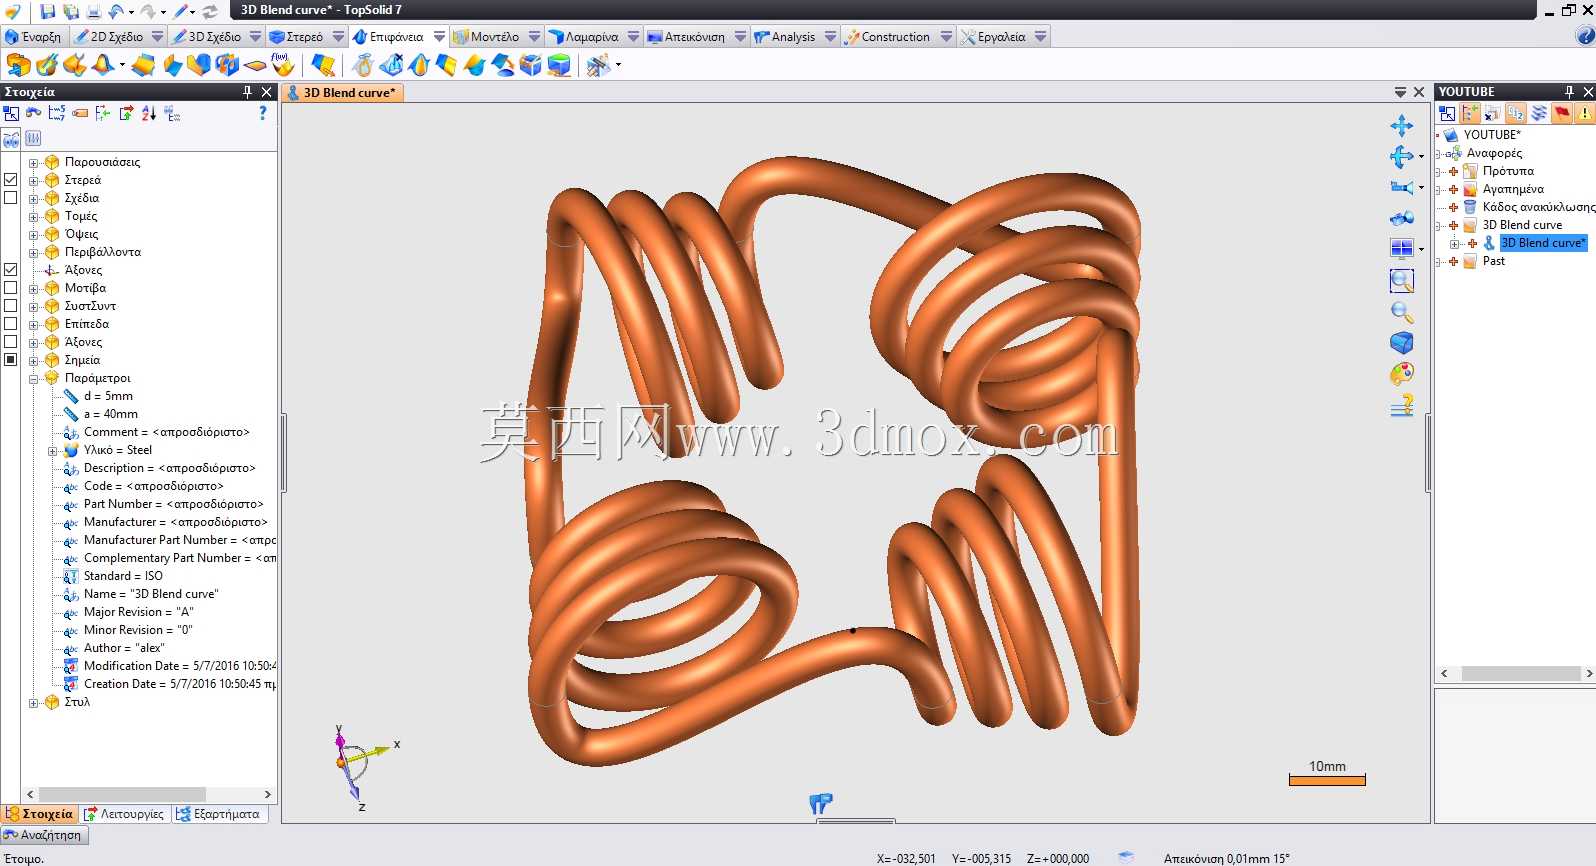1596x866 pixels.
Task: Click the Save icon in title toolbar
Action: pyautogui.click(x=47, y=11)
